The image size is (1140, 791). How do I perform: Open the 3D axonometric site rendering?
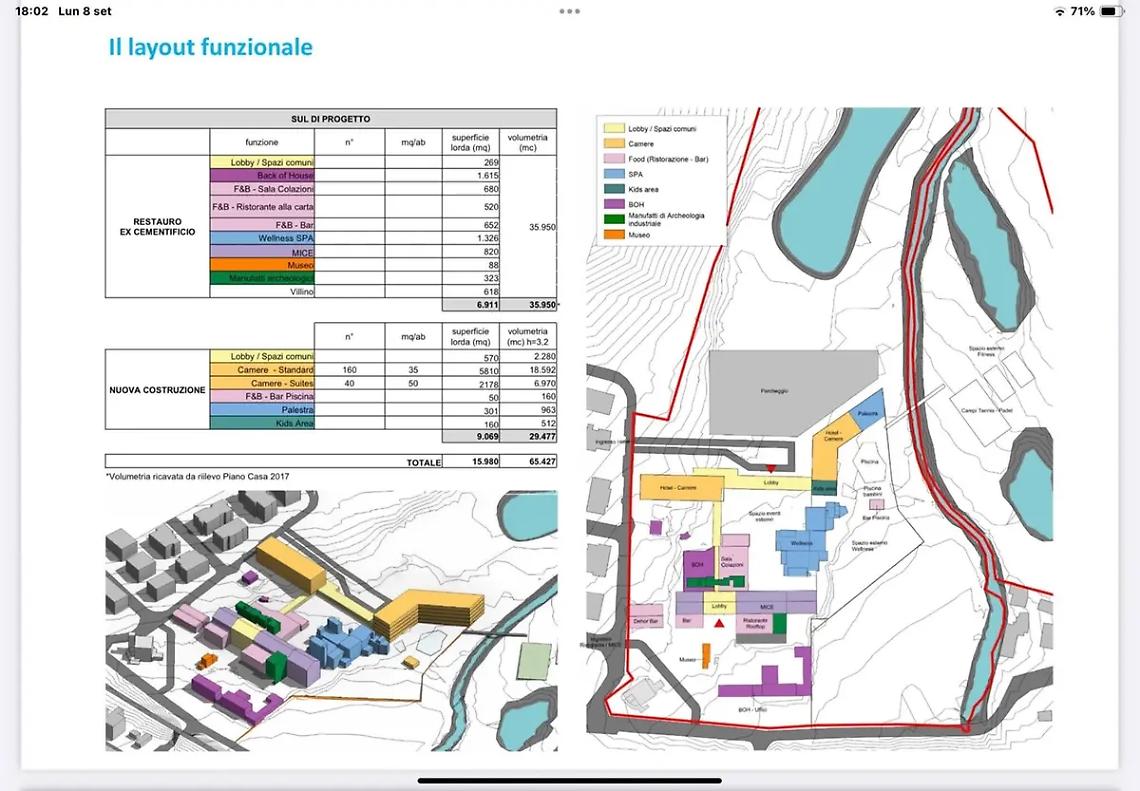[x=331, y=620]
